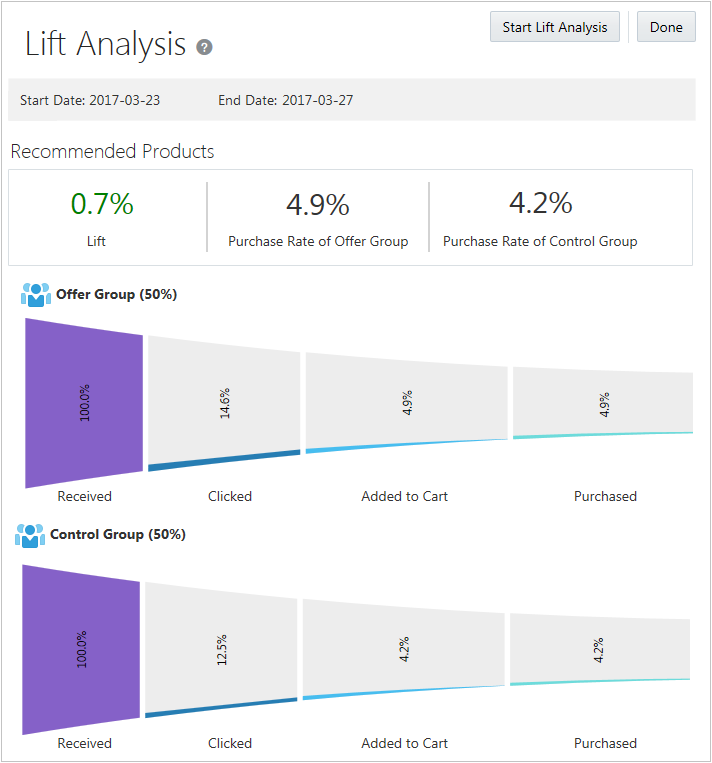Click the Done button

pyautogui.click(x=666, y=27)
